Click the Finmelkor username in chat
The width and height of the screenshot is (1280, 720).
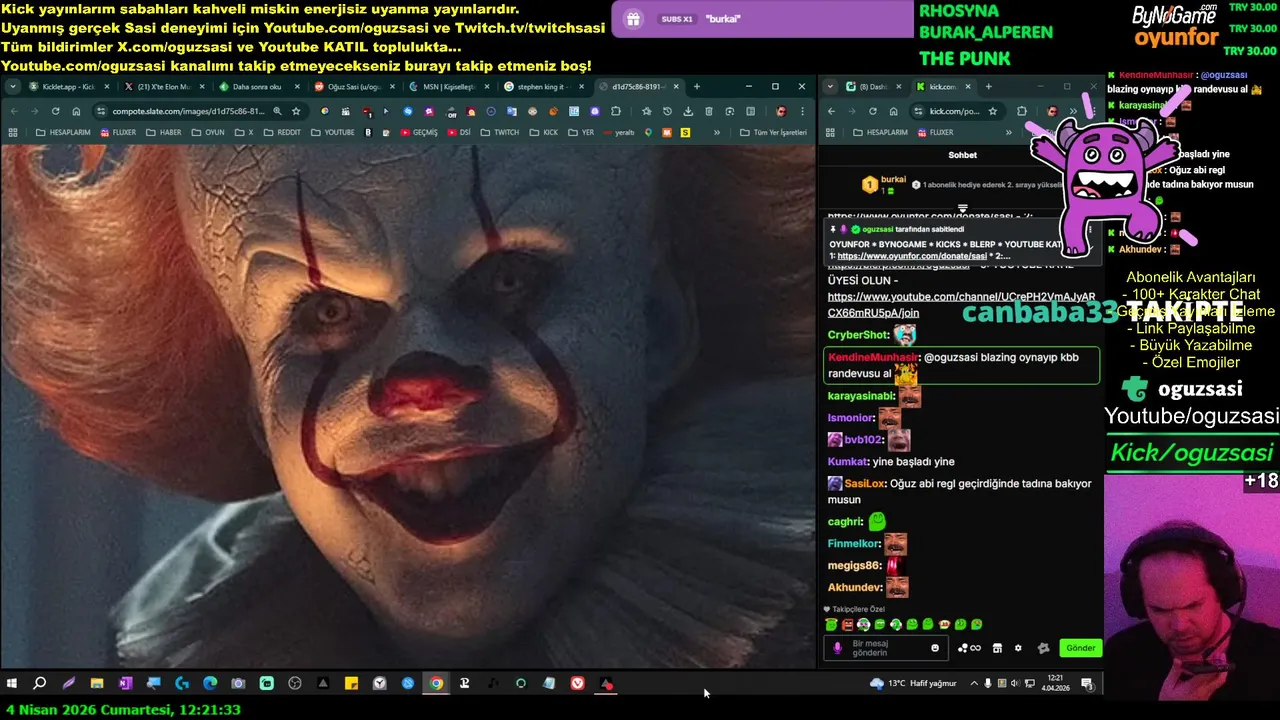point(854,543)
